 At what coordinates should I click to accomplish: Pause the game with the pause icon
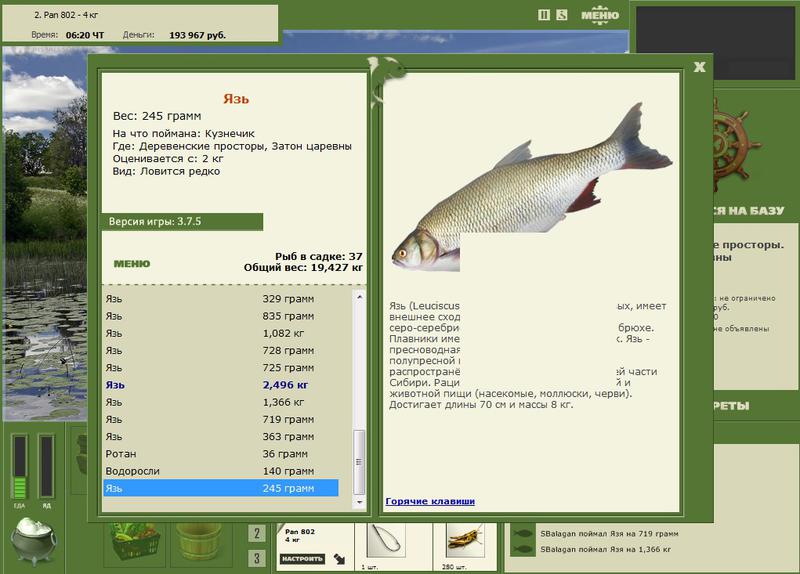(544, 15)
